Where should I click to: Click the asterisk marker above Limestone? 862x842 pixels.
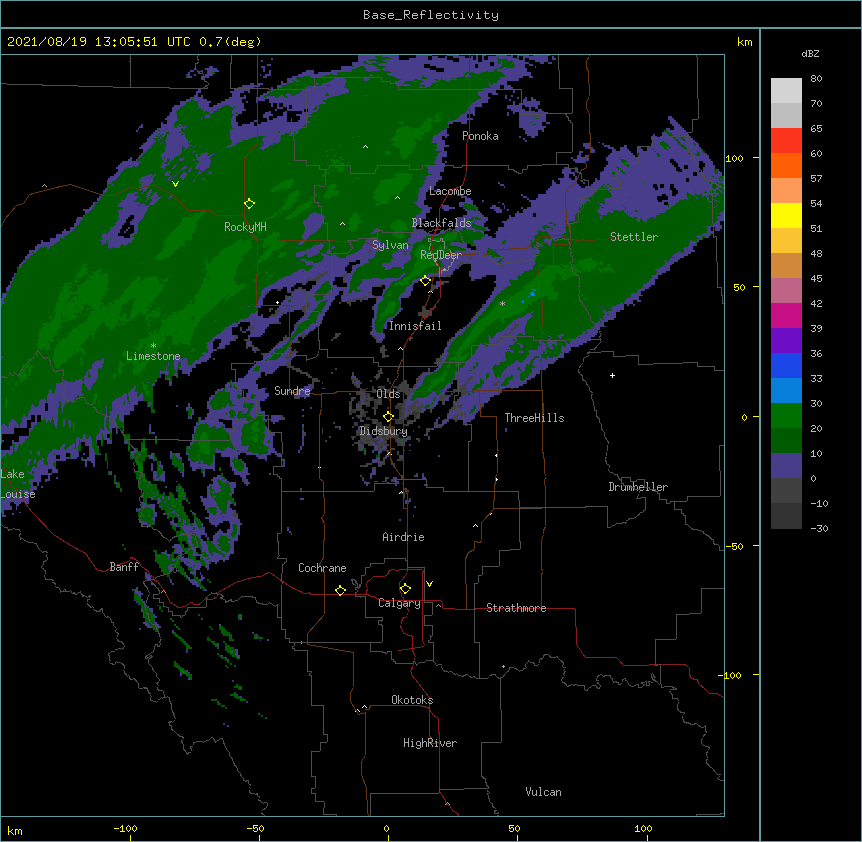[153, 346]
